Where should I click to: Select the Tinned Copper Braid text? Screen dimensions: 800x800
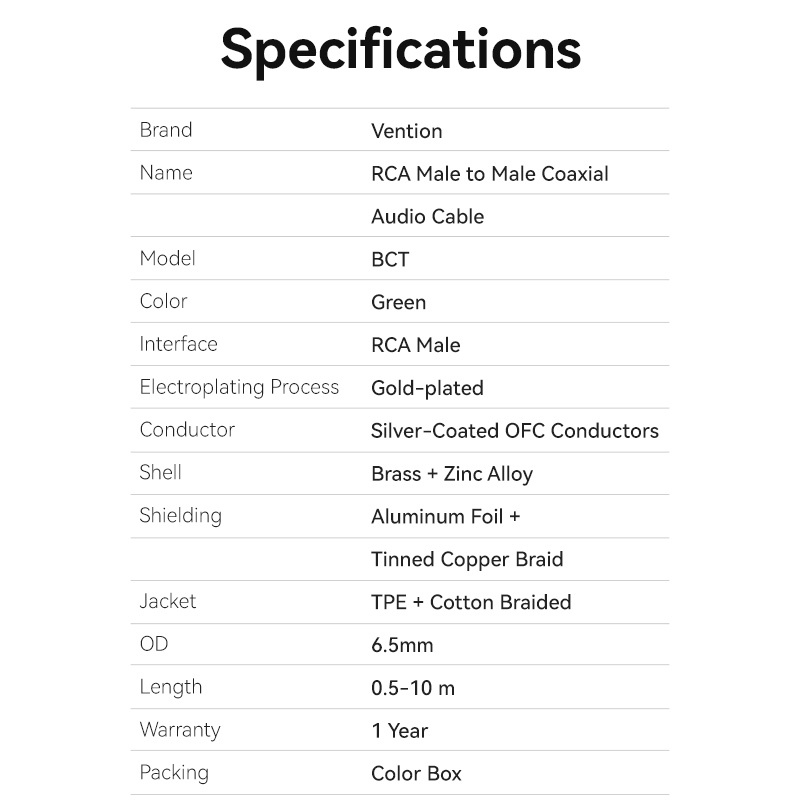pos(467,560)
